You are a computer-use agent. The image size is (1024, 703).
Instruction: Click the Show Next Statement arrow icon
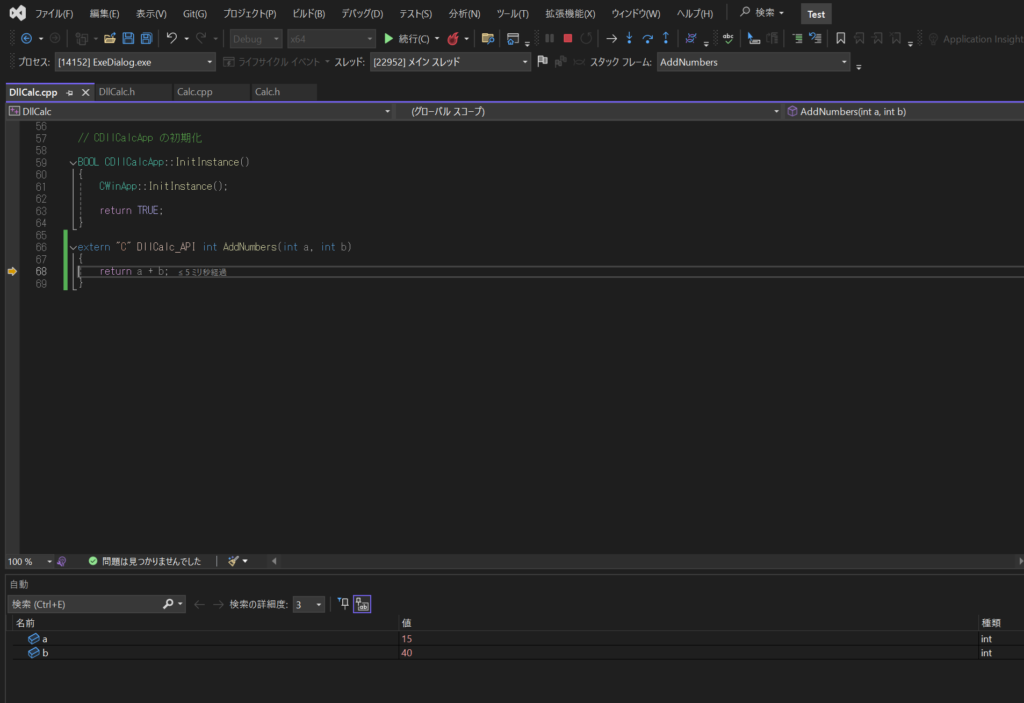tap(611, 38)
